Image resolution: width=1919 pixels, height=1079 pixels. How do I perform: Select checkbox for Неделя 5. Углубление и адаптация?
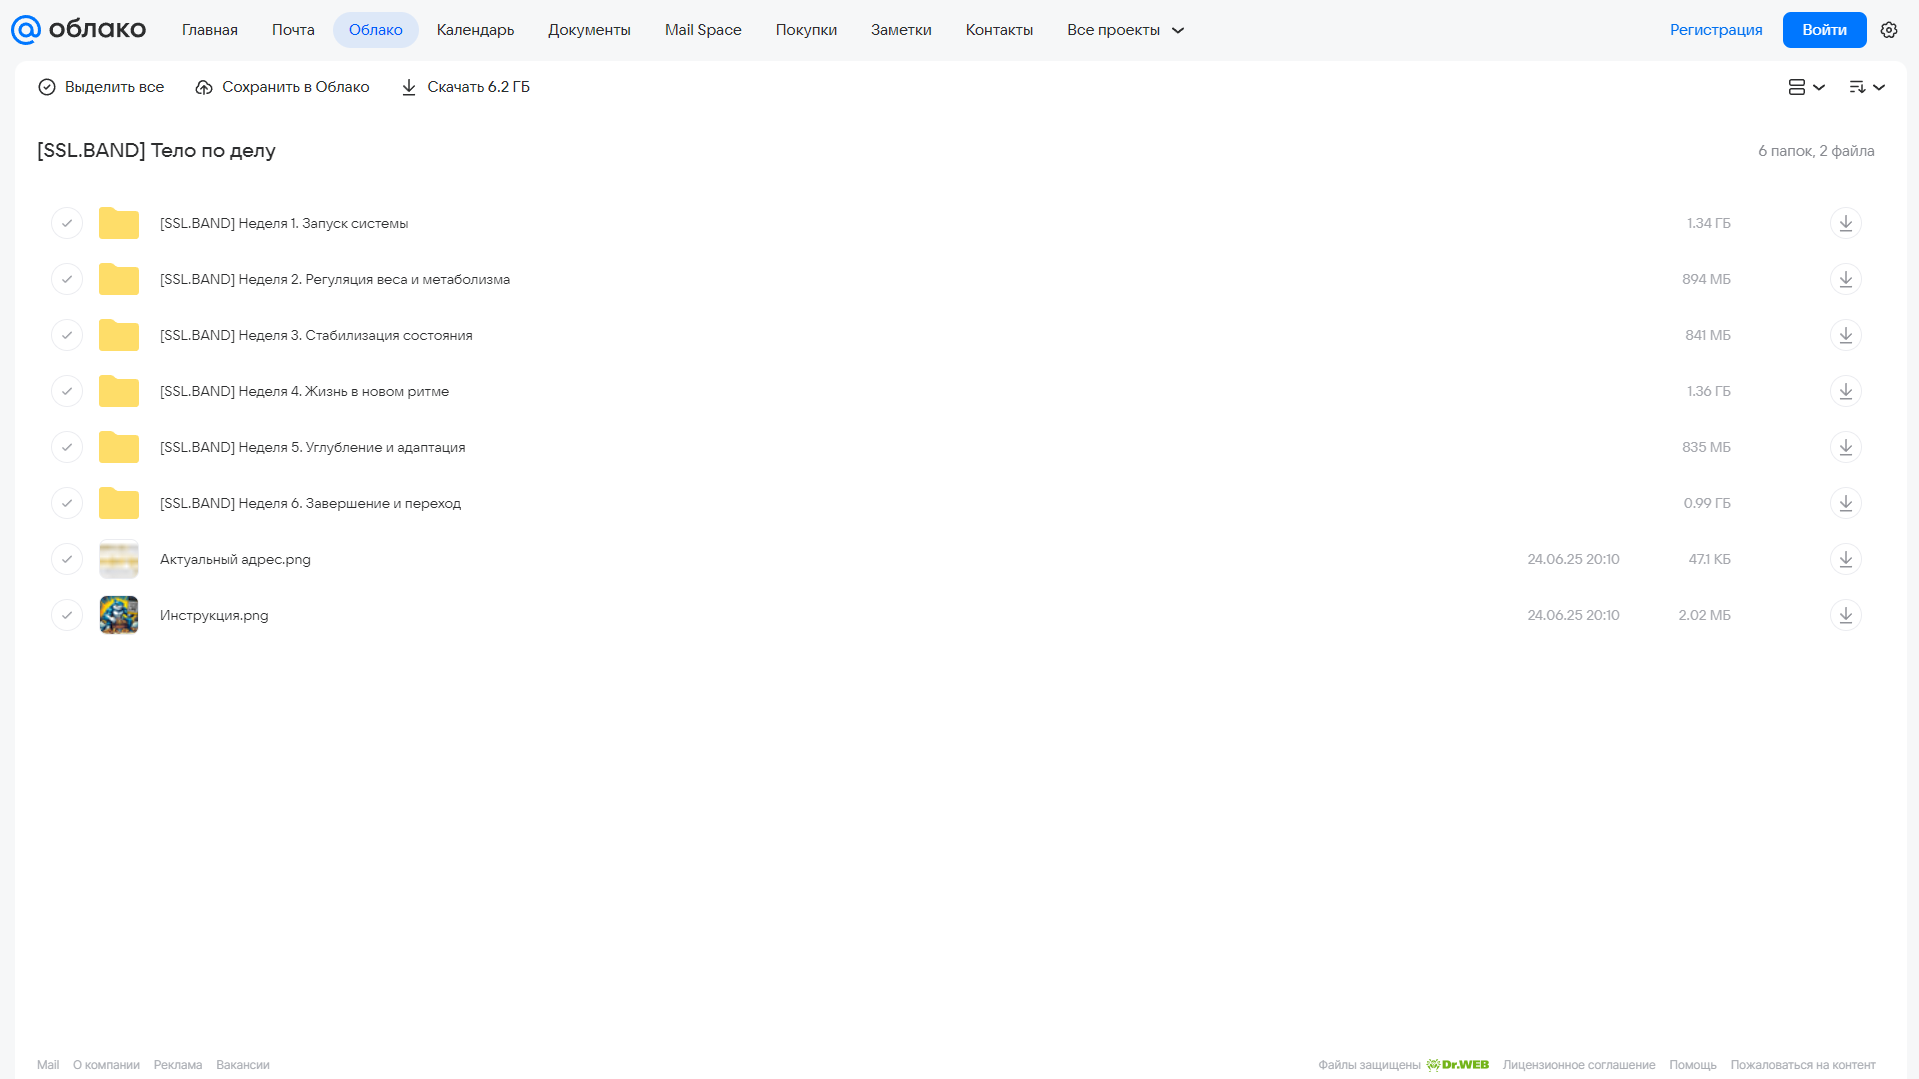[67, 447]
